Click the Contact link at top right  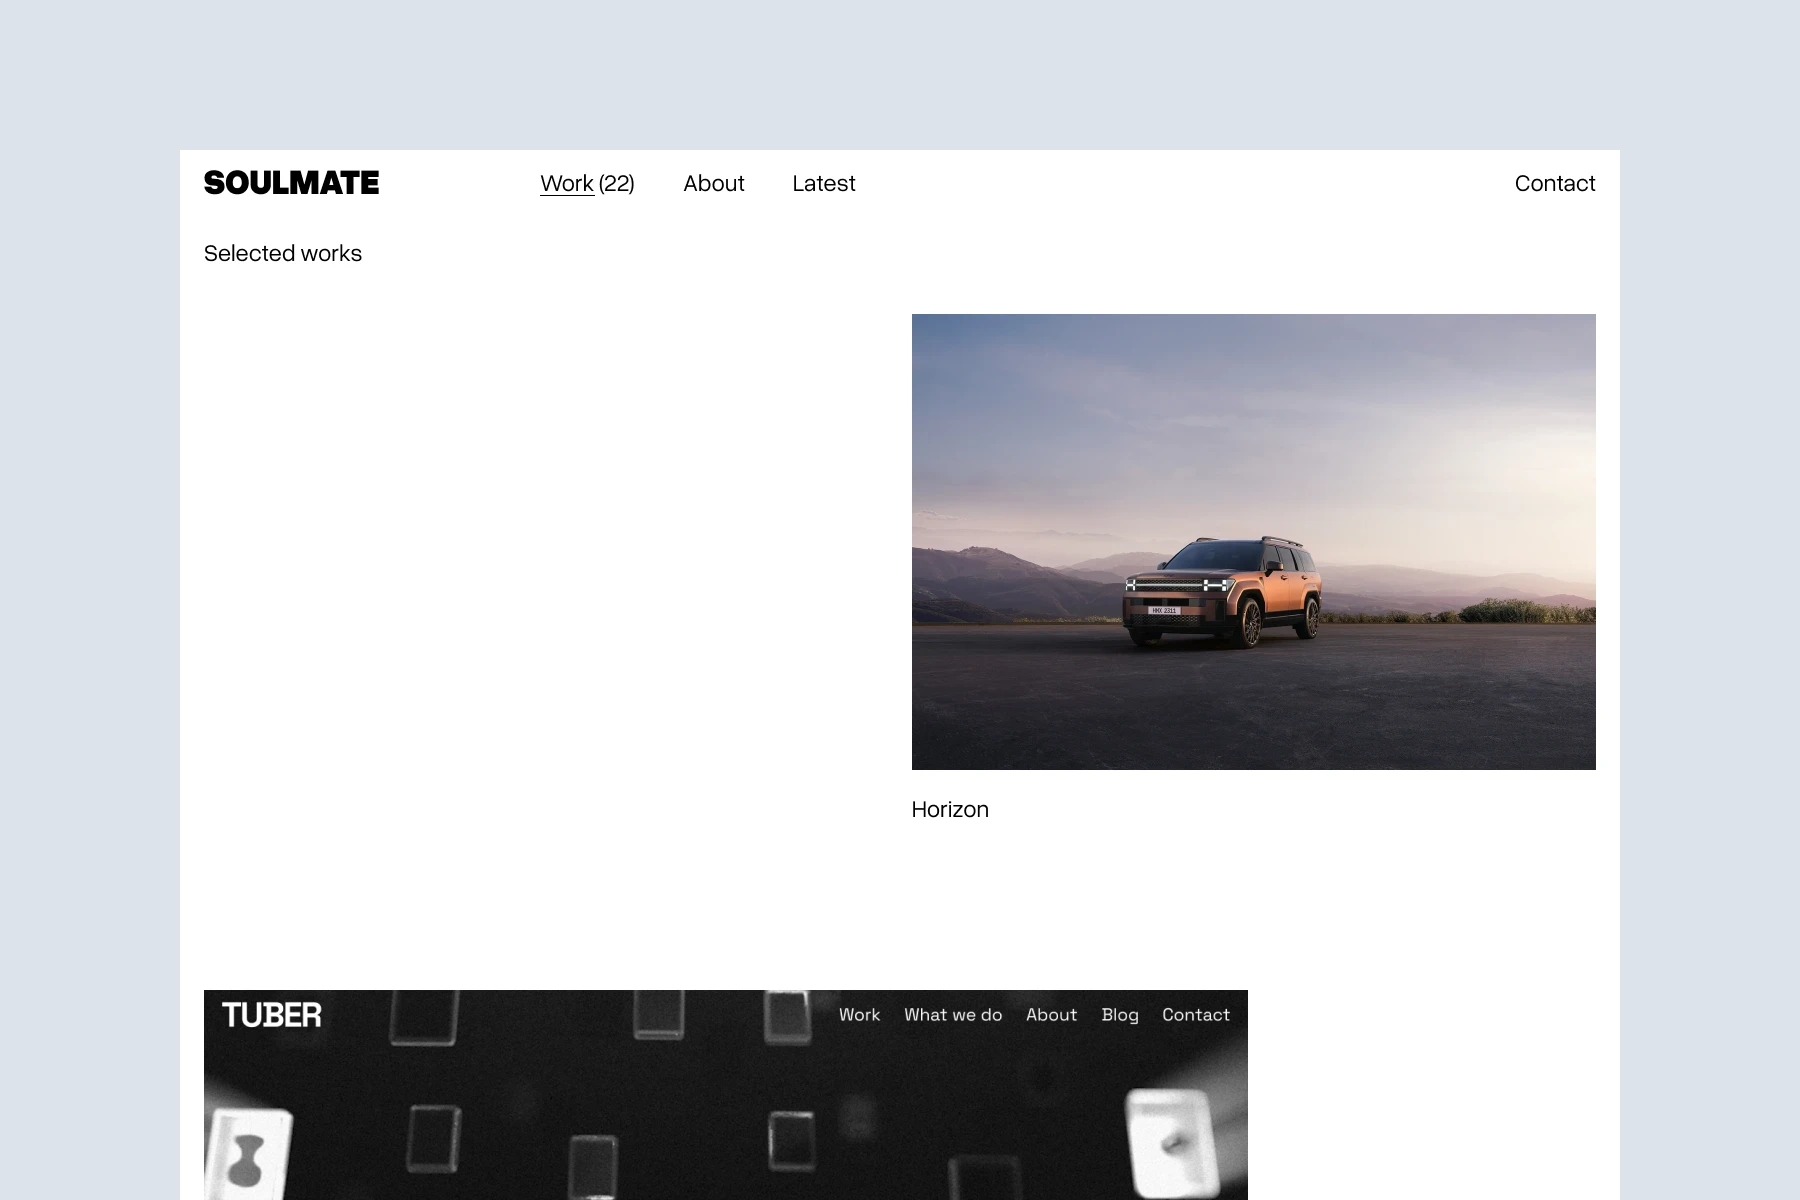[x=1554, y=183]
